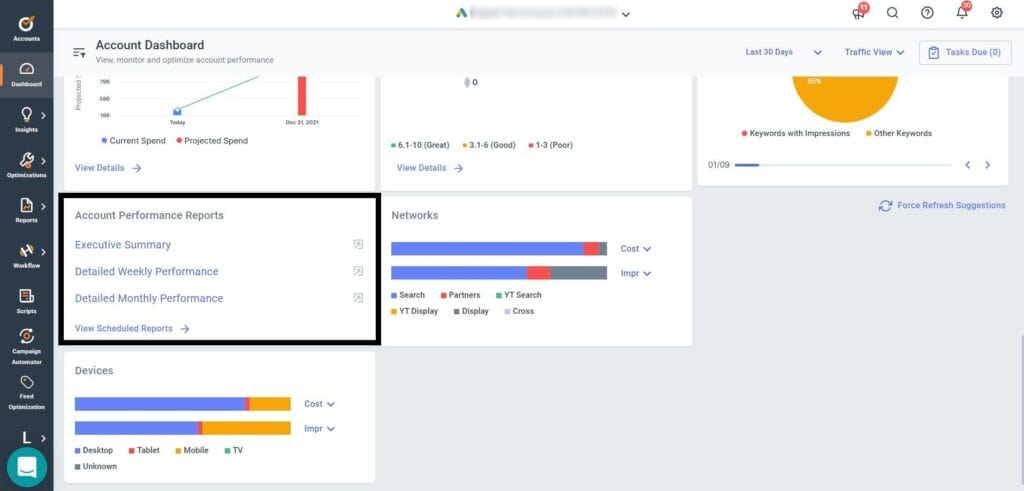Open the Last 30 Days date dropdown

tap(784, 52)
